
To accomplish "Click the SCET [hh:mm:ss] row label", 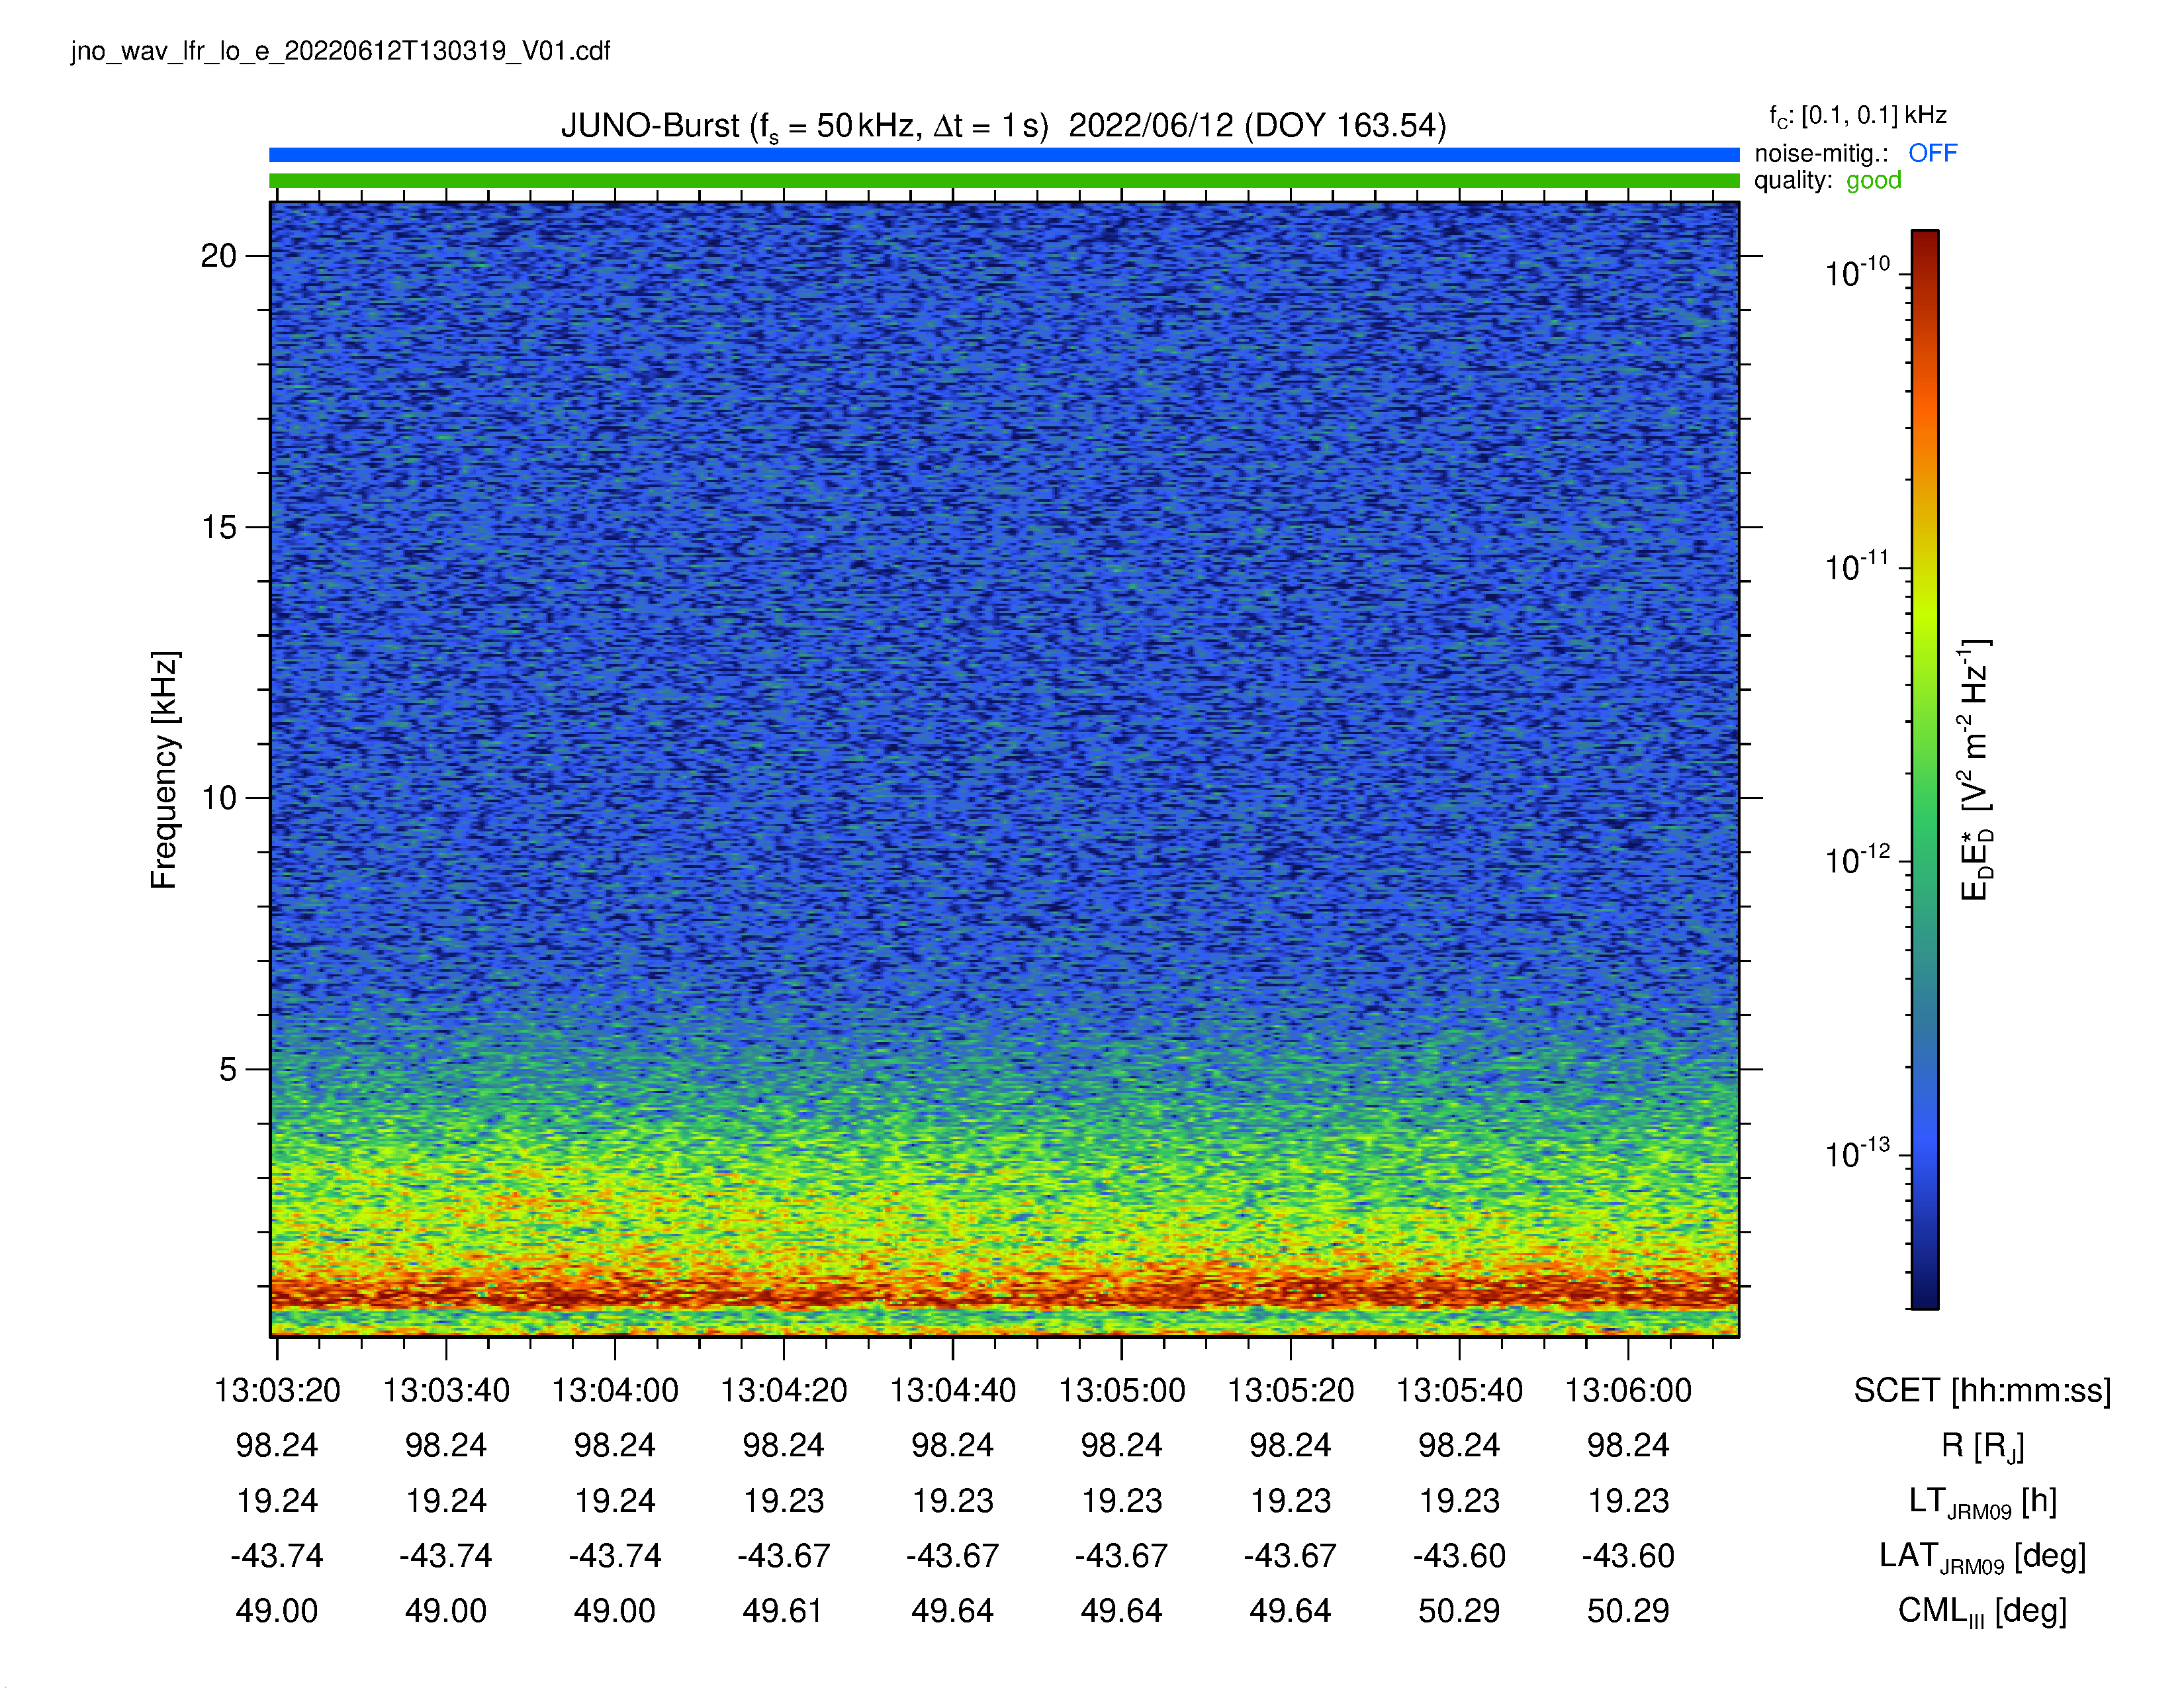I will click(1983, 1391).
